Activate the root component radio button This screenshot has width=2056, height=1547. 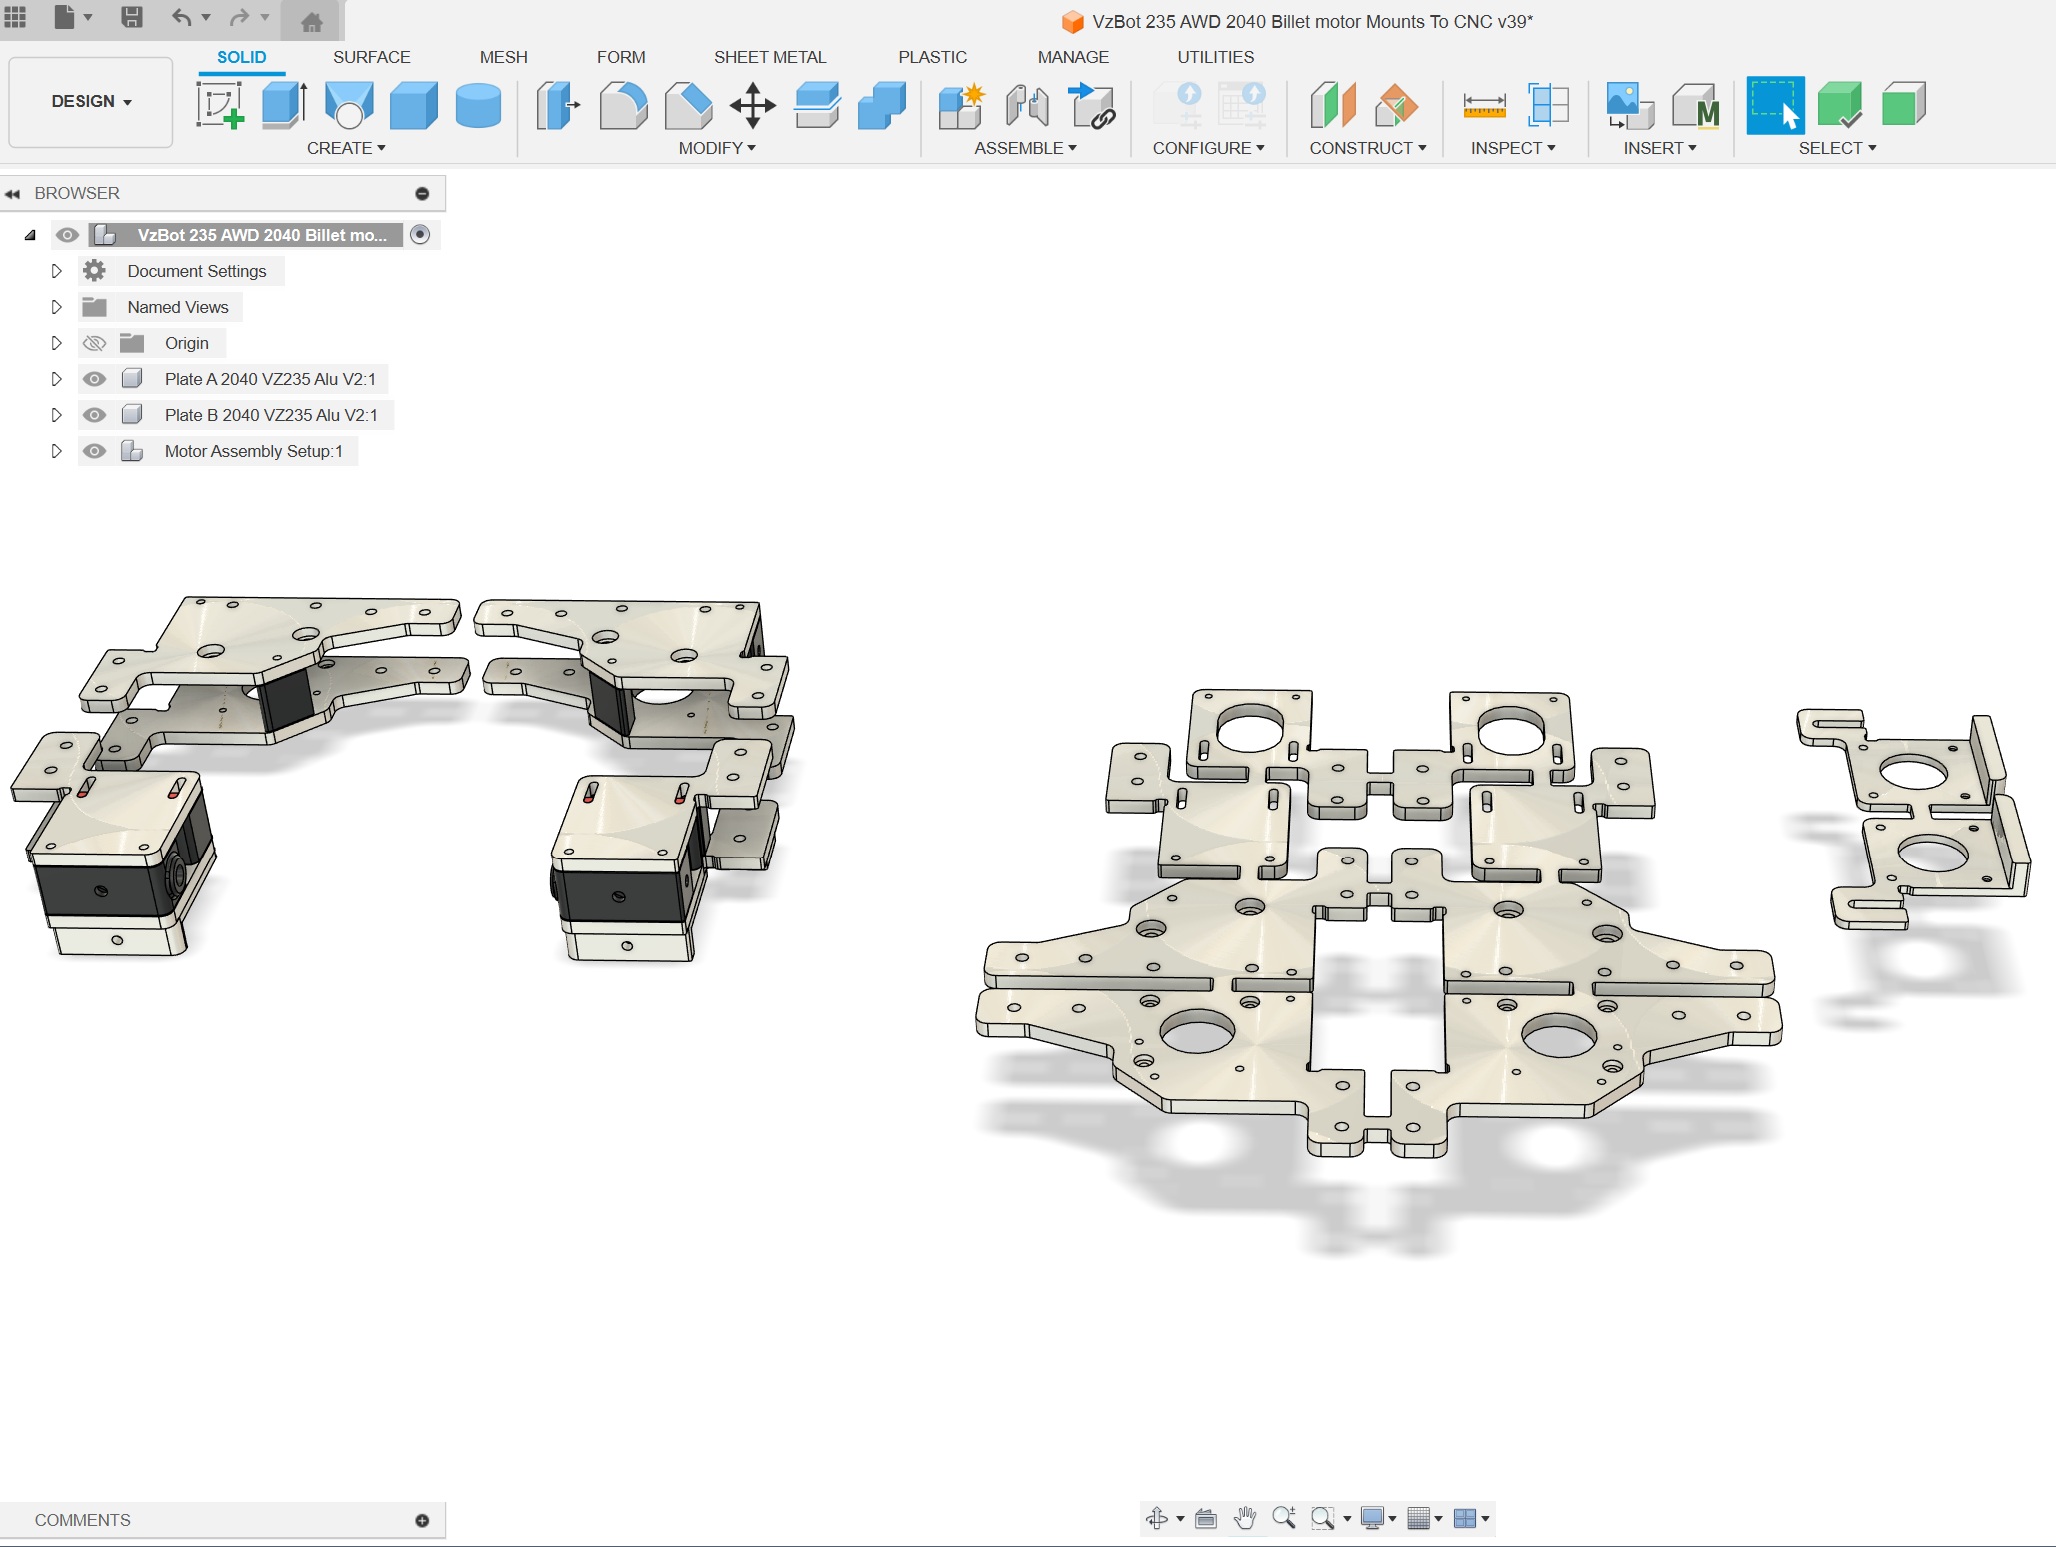421,235
